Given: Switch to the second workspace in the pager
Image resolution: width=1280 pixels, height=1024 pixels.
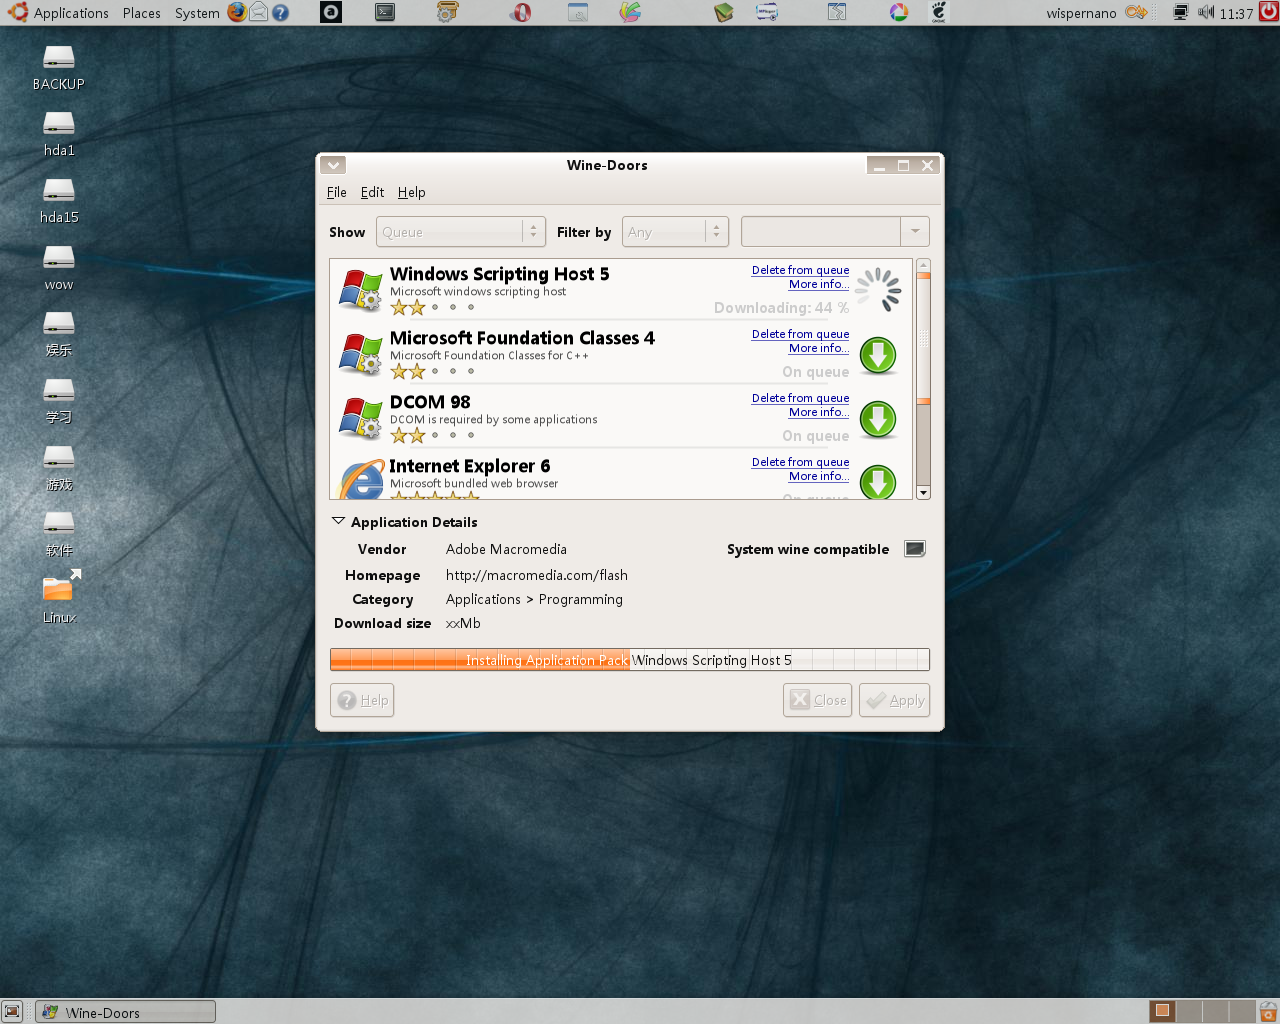Looking at the screenshot, I should pos(1188,1011).
